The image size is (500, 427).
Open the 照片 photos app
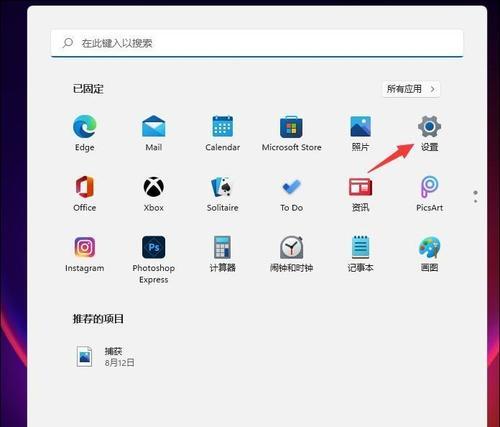coord(360,133)
